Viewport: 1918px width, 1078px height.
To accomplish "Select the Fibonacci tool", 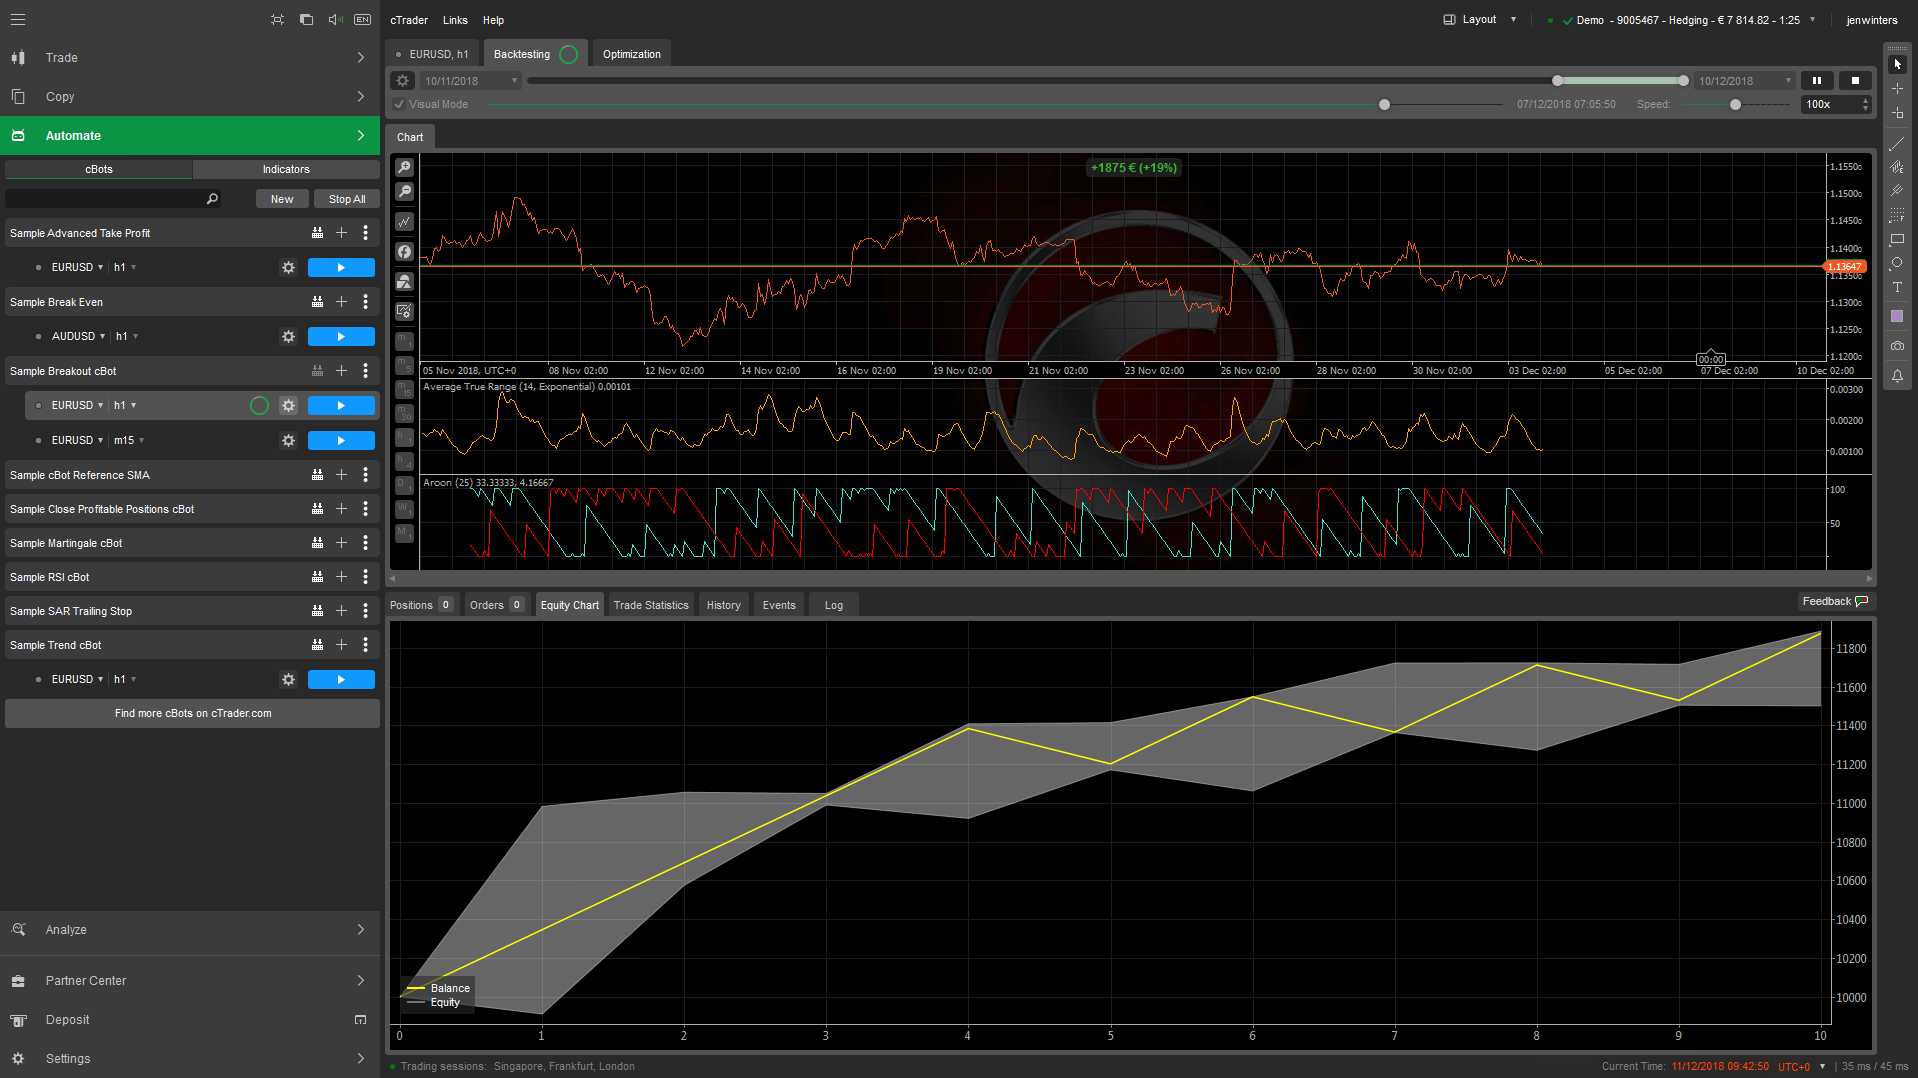I will pos(1897,216).
